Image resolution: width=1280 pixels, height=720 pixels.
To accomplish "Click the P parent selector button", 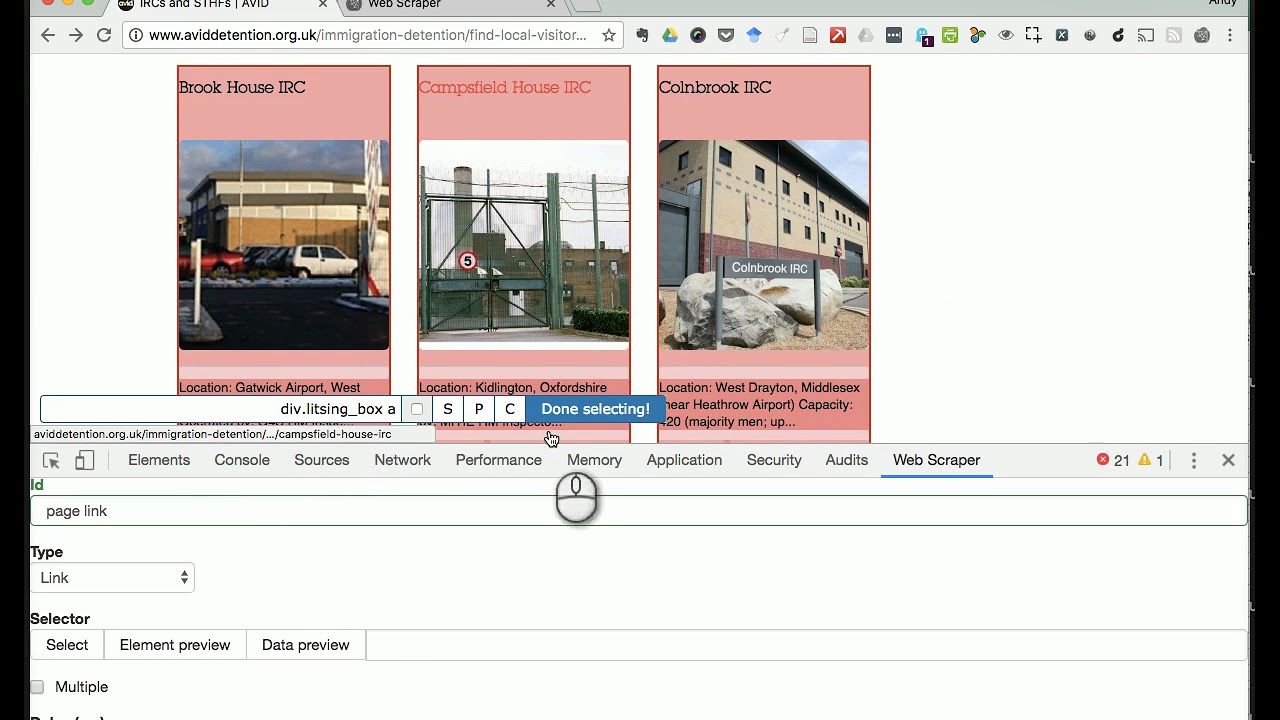I will (479, 409).
